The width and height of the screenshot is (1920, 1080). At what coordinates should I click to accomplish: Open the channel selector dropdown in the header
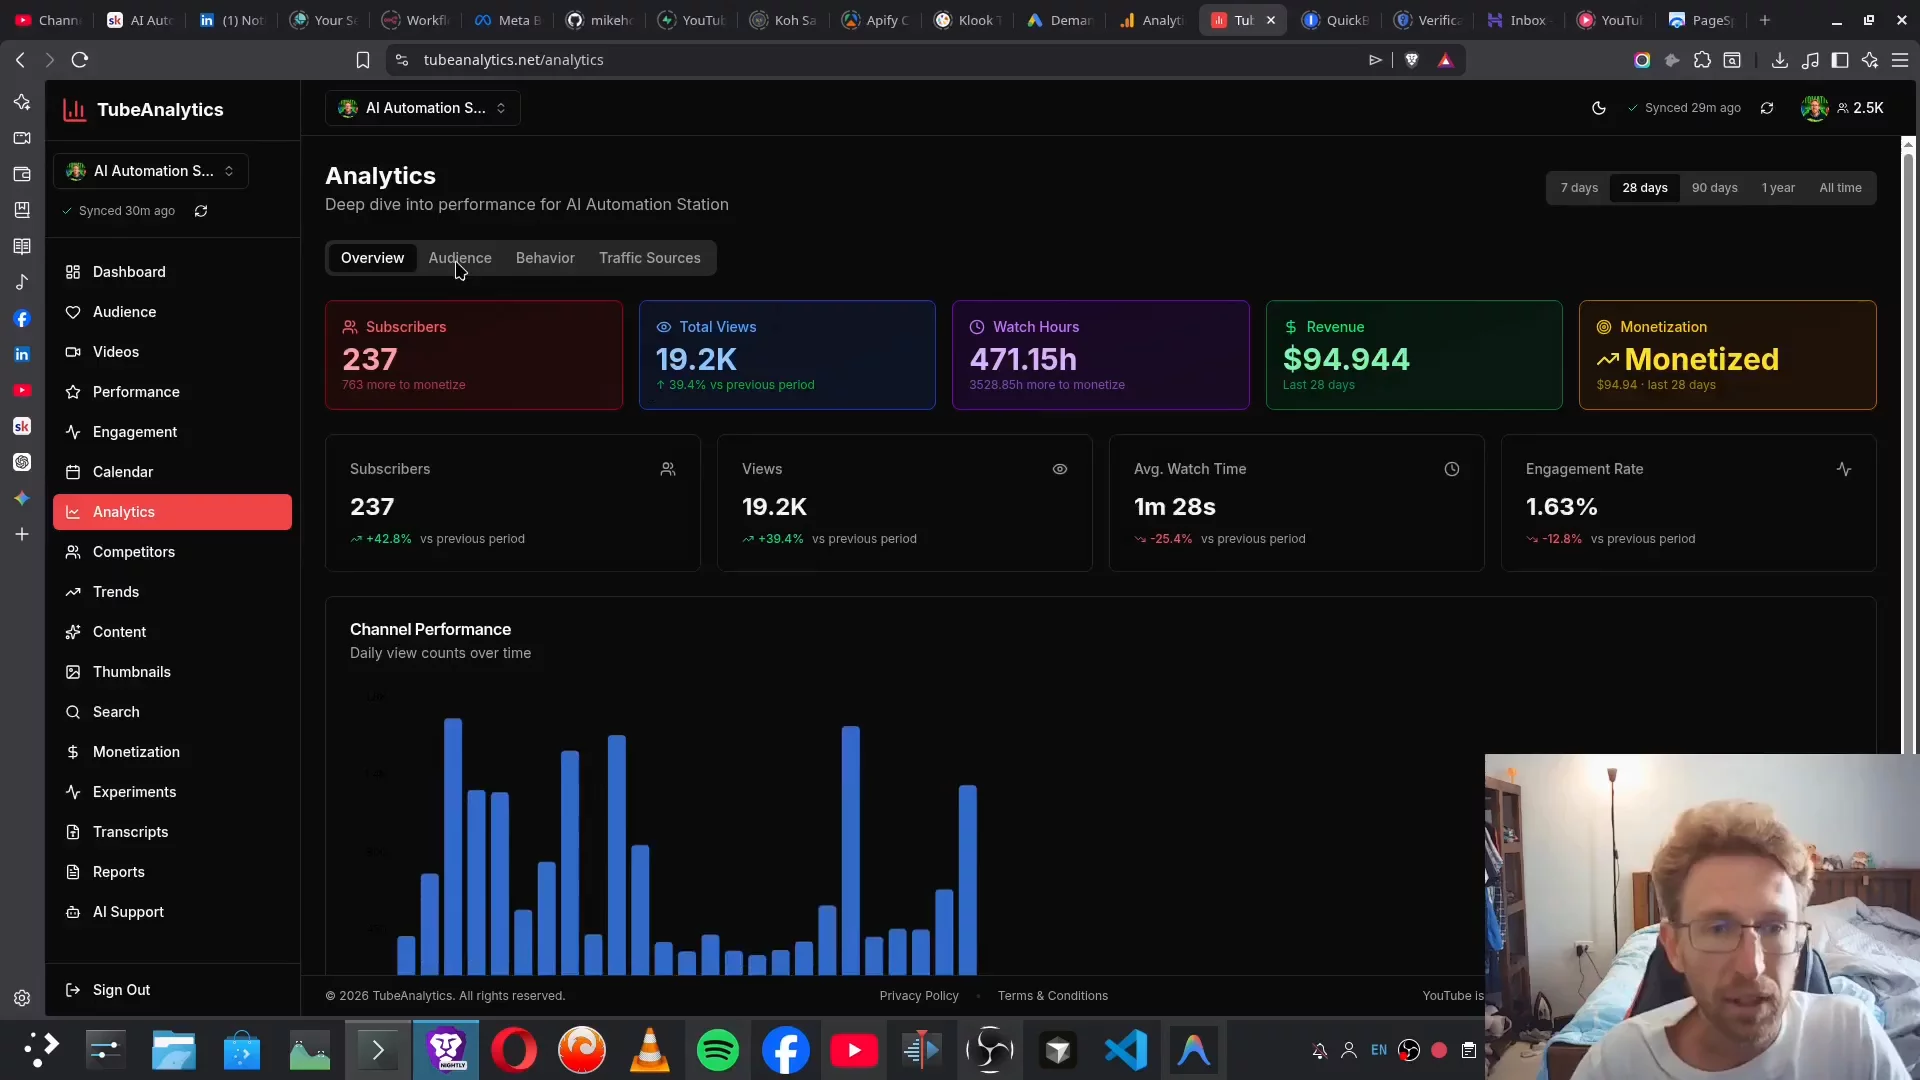coord(422,108)
